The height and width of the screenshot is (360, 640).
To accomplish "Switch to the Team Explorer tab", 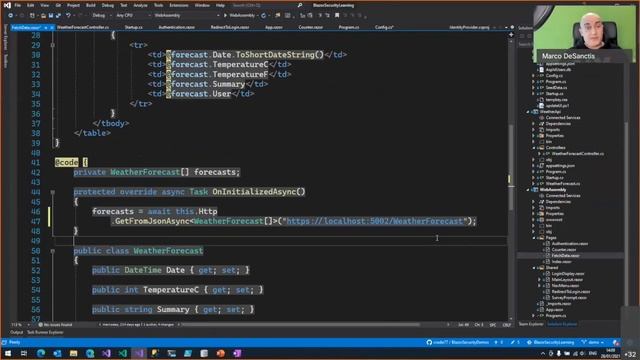I will click(x=531, y=324).
